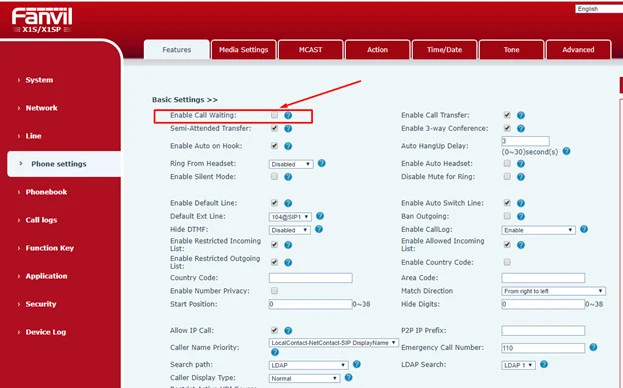623x388 pixels.
Task: Check Enable Silent Mode checkbox
Action: [x=274, y=176]
